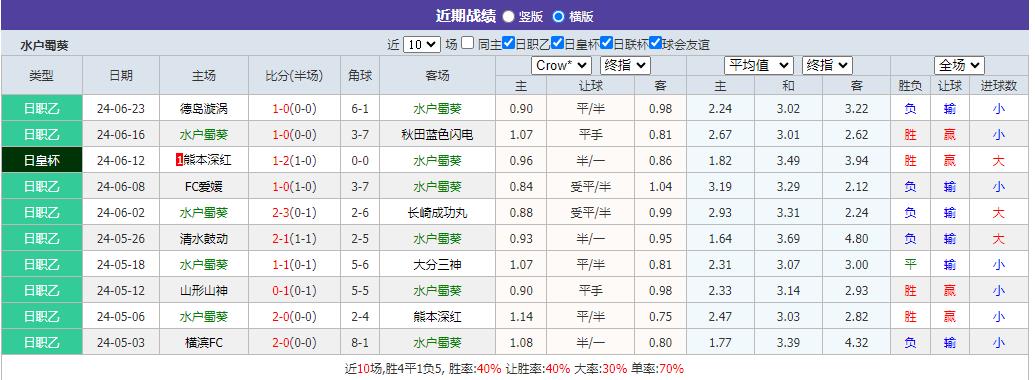Click red card marker beside 熊本深红
This screenshot has width=1035, height=380.
(179, 160)
